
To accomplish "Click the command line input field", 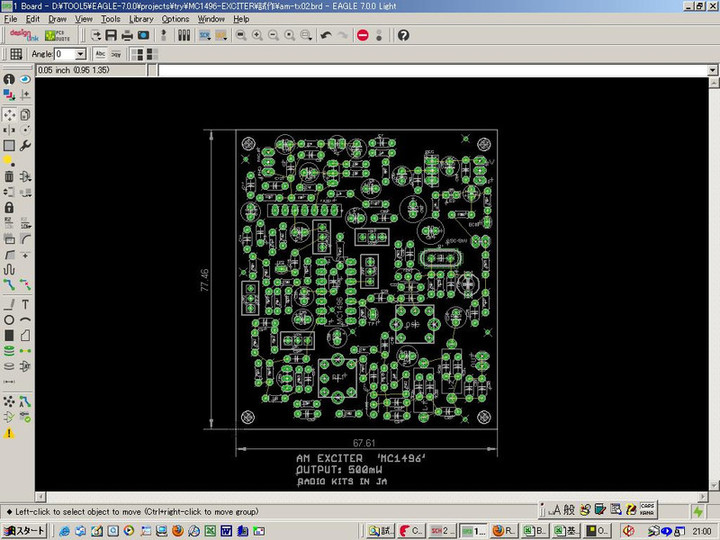I will [430, 71].
